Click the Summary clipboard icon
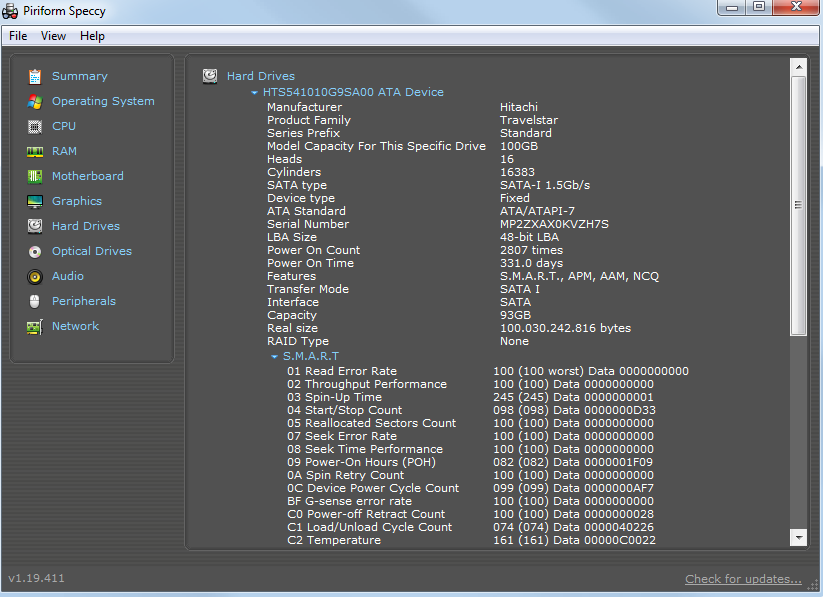823x597 pixels. 35,77
